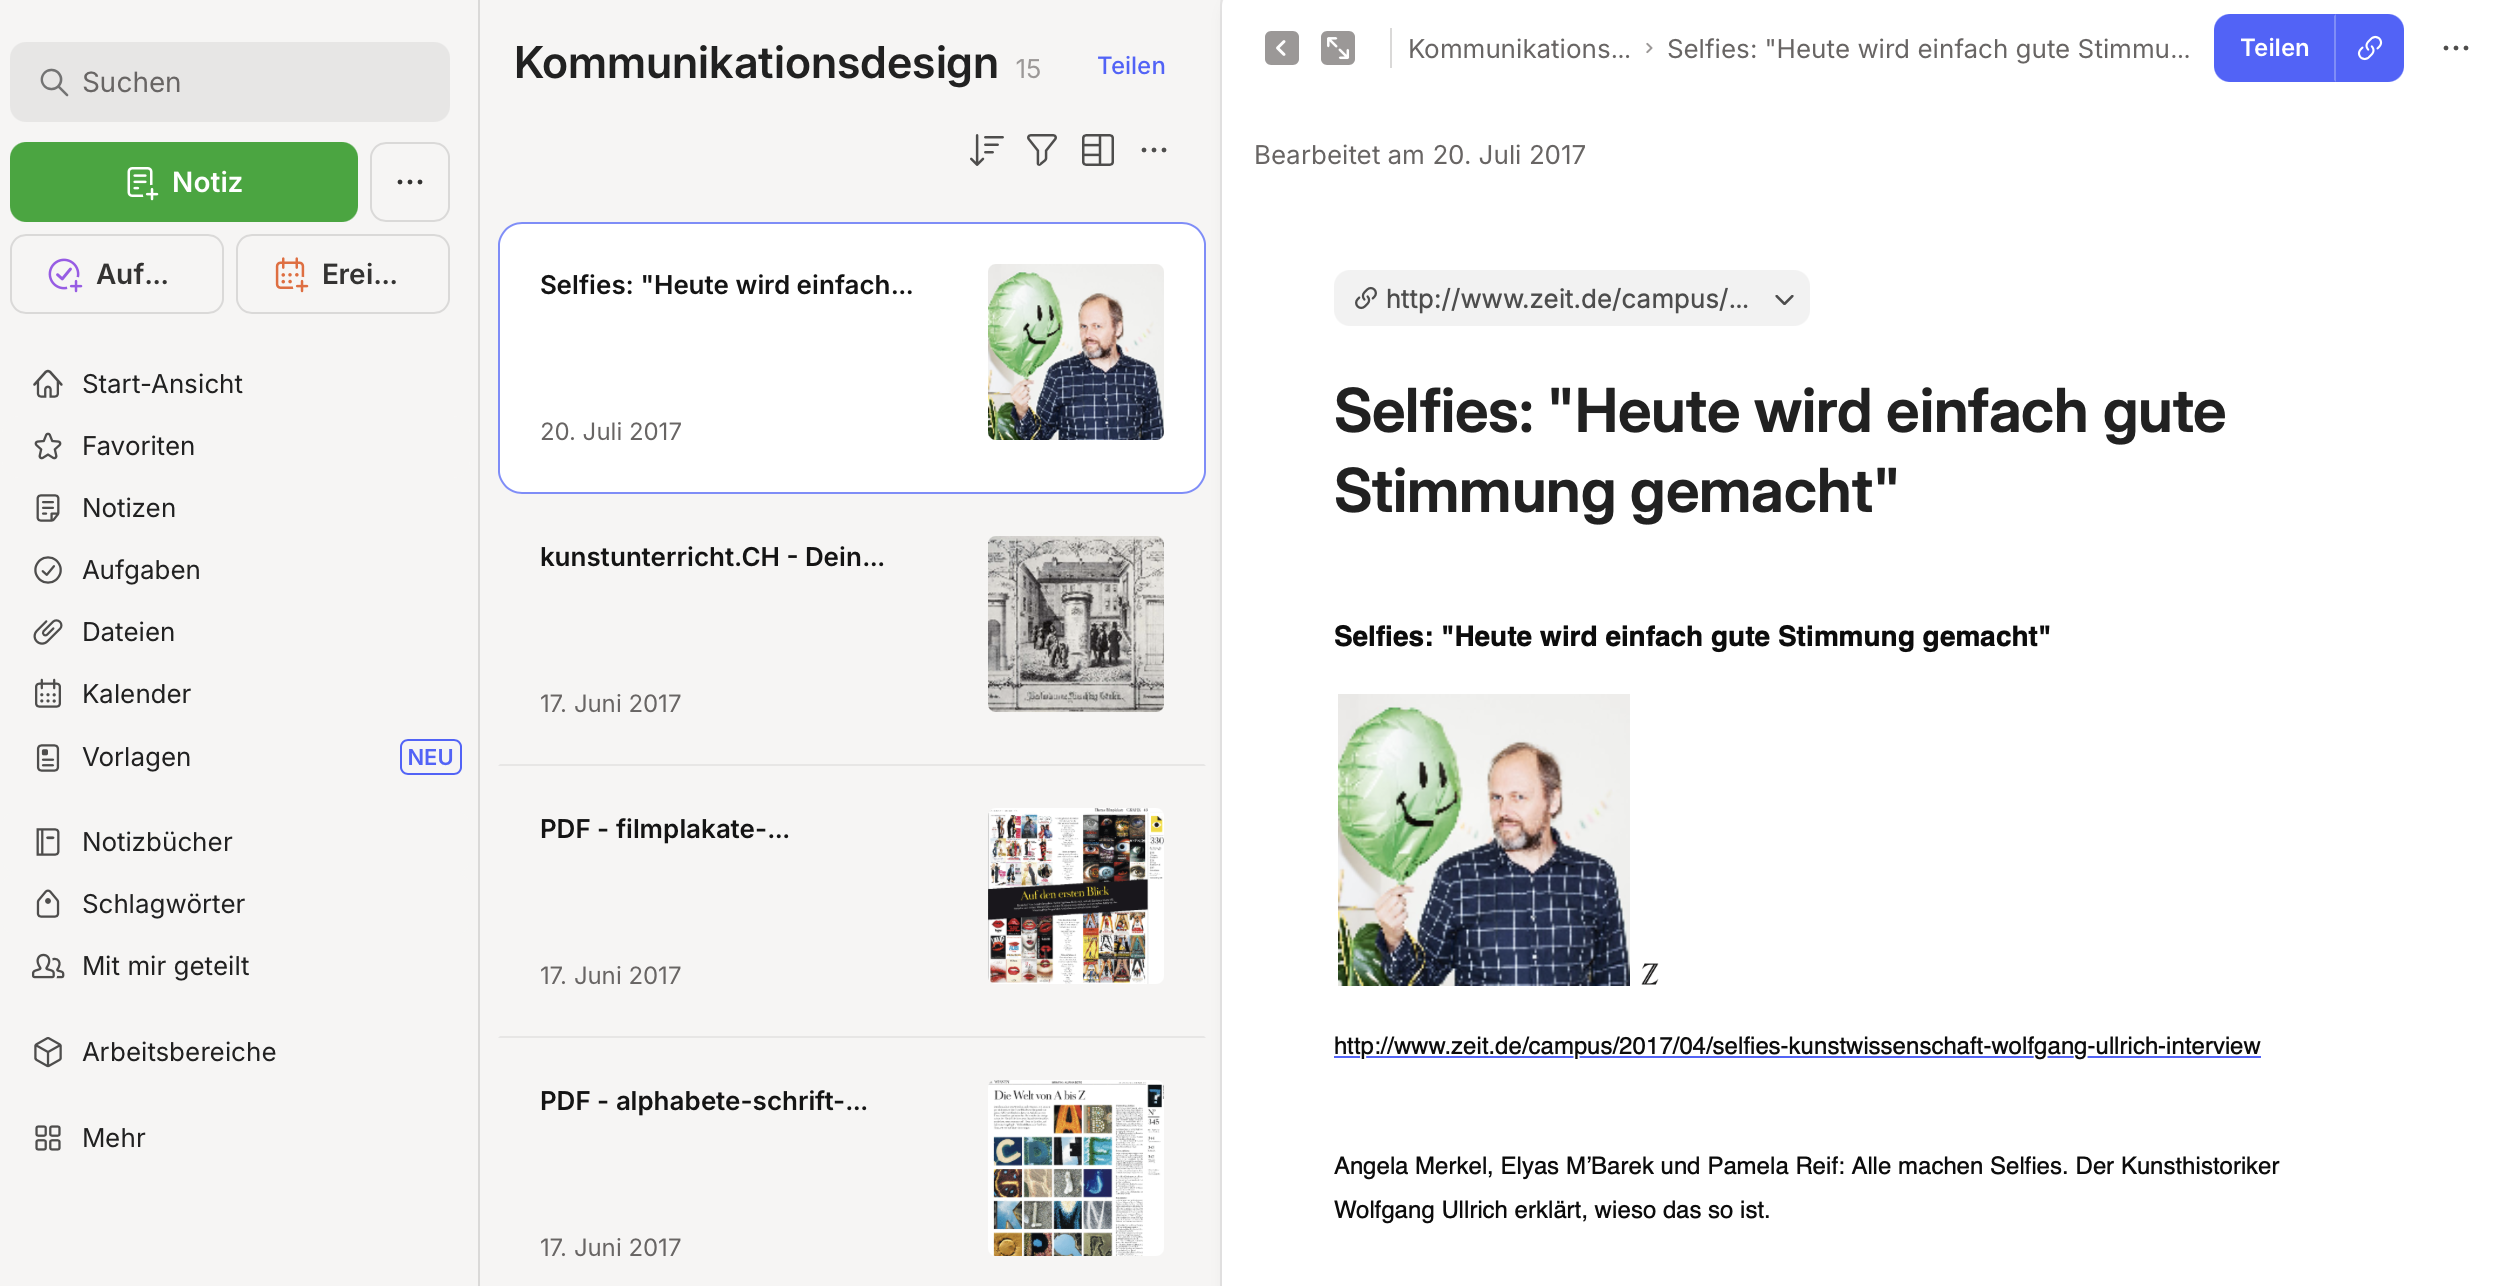Click the blue Teilen share button
Viewport: 2500px width, 1286px height.
click(2274, 48)
